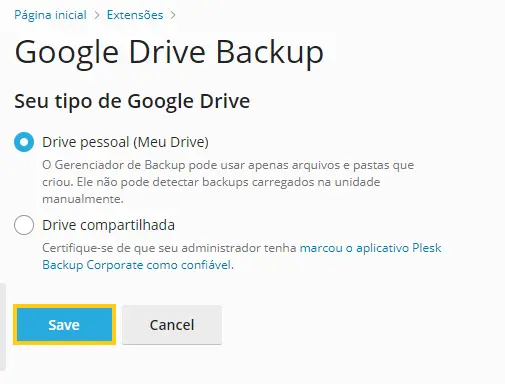This screenshot has height=384, width=505.
Task: Click the 'Certifique-se de que seu administrador' text
Action: [x=169, y=248]
